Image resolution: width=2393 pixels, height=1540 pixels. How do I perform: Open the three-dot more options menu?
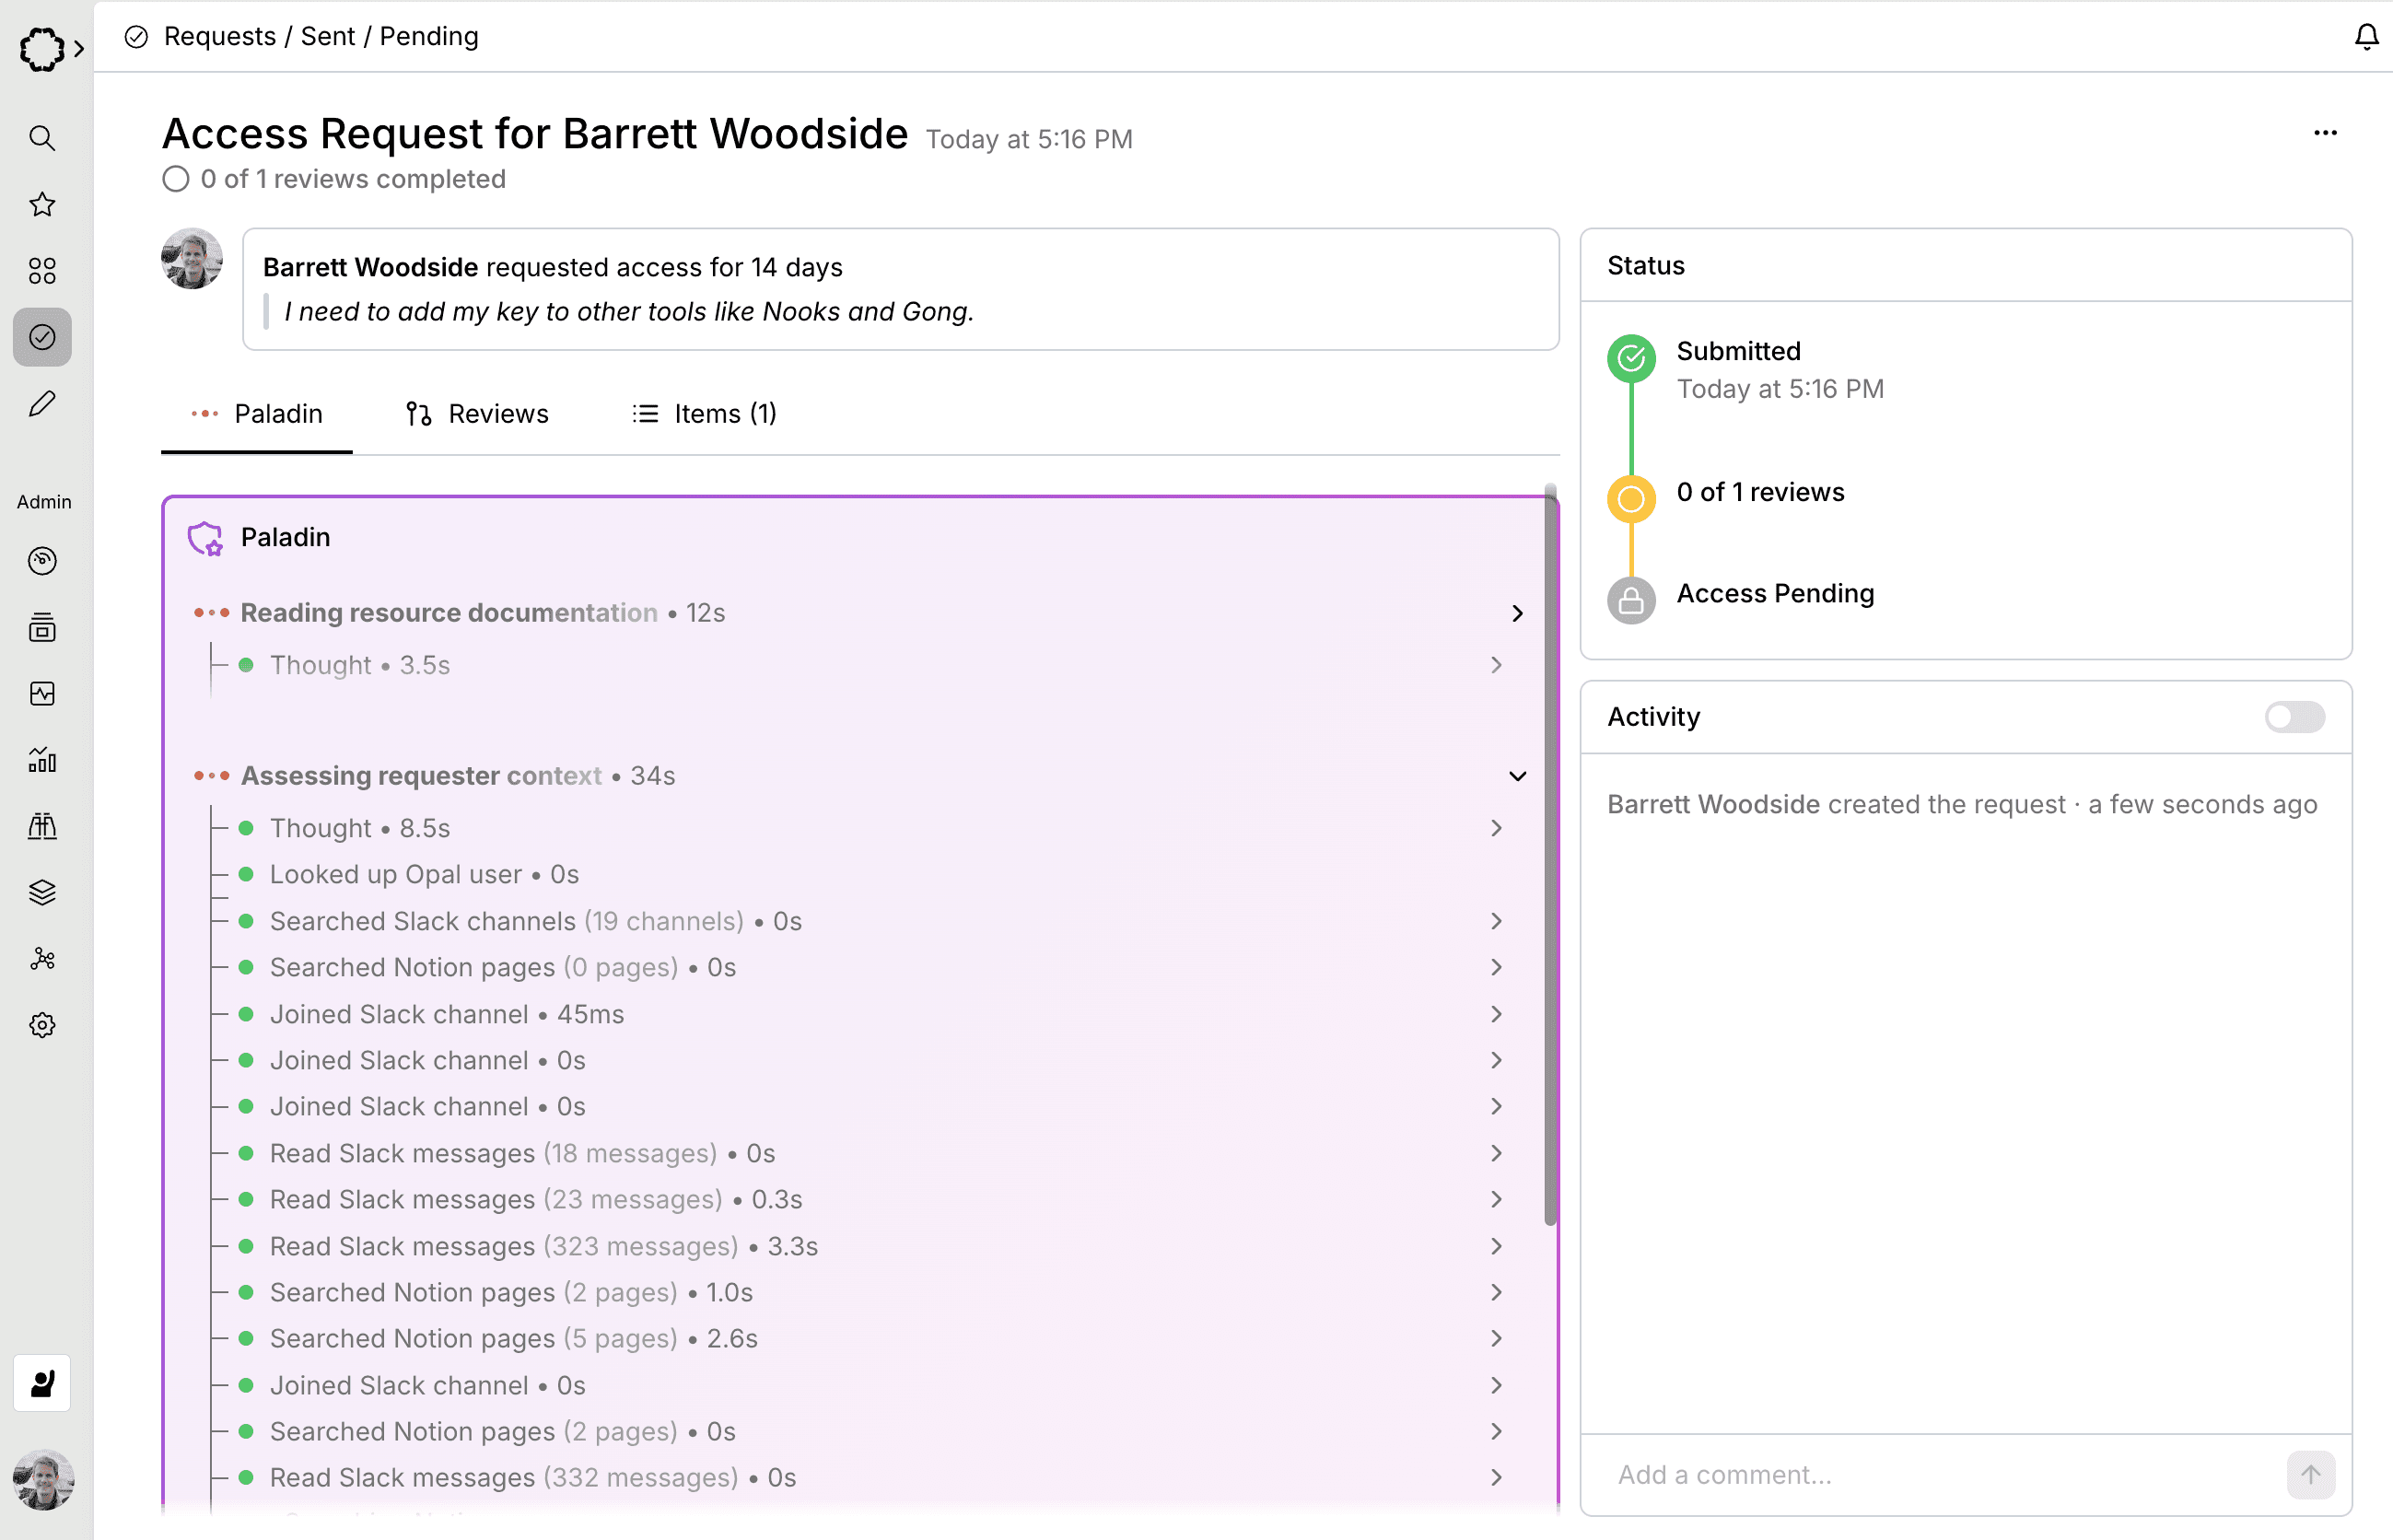[2325, 133]
